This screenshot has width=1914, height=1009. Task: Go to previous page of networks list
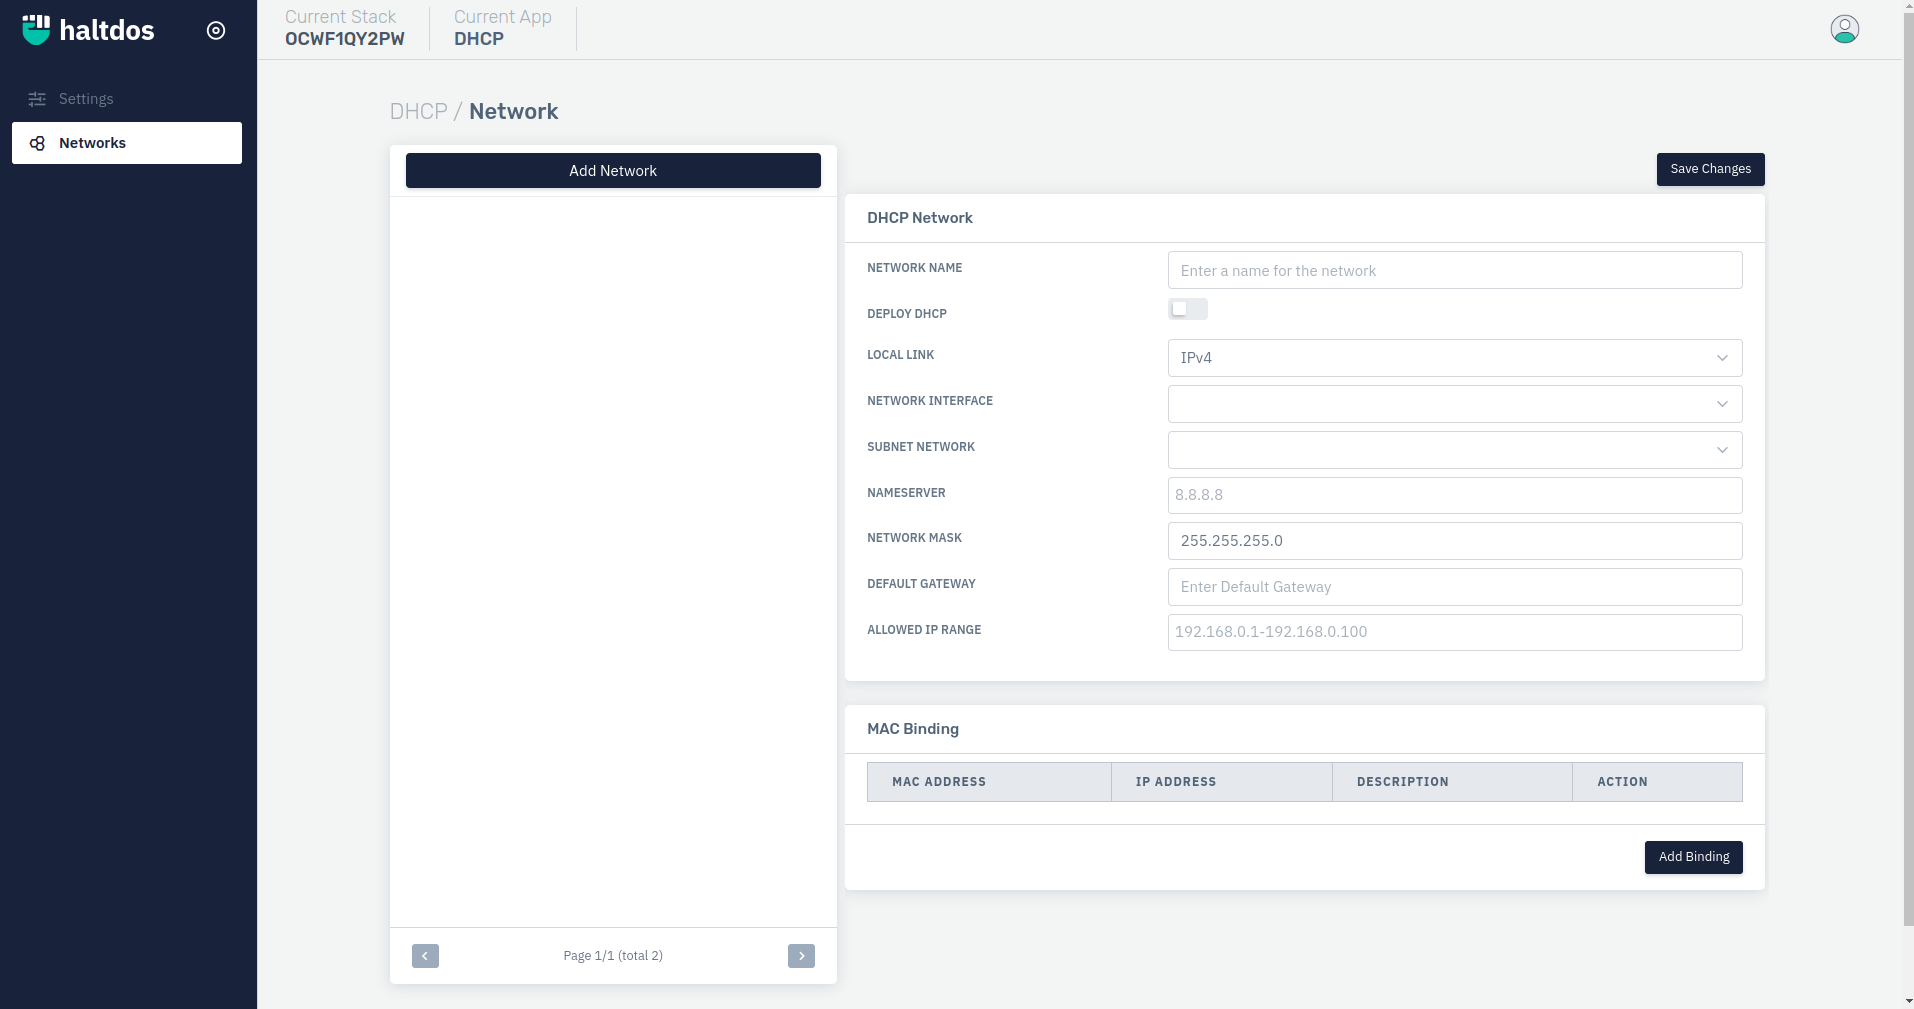pos(425,956)
